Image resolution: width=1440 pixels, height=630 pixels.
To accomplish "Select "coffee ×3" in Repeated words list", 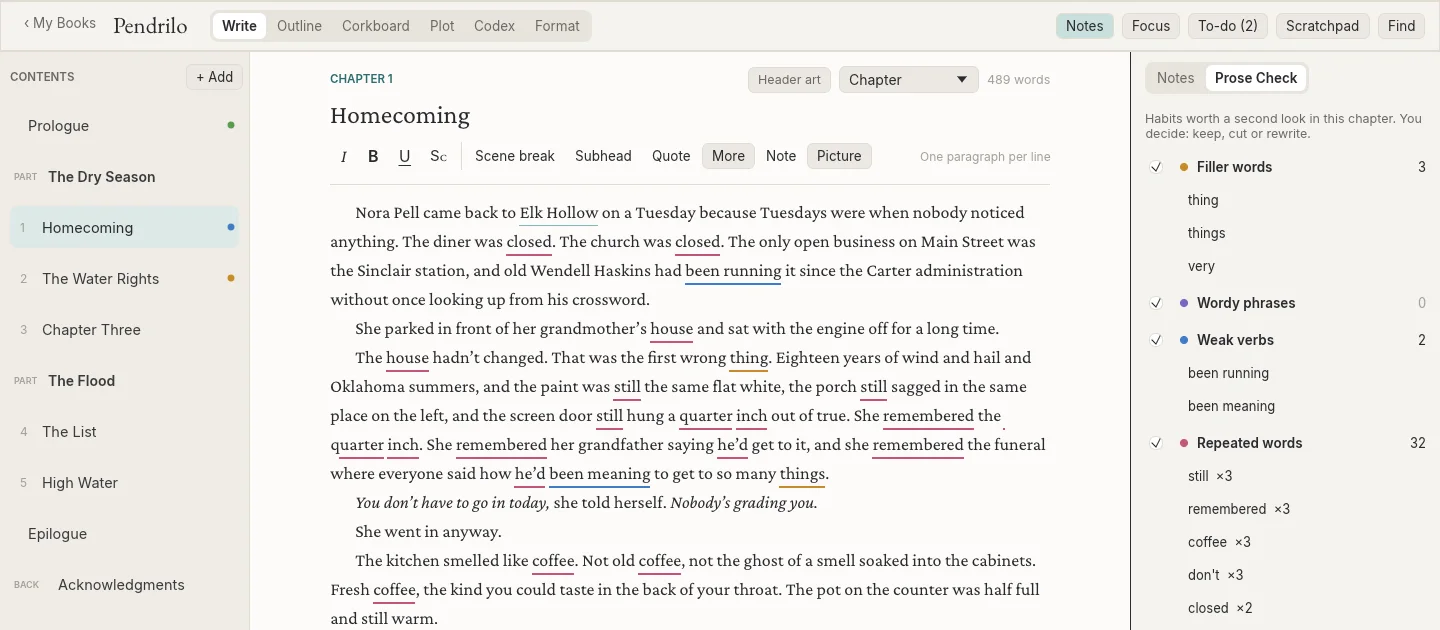I will point(1219,542).
